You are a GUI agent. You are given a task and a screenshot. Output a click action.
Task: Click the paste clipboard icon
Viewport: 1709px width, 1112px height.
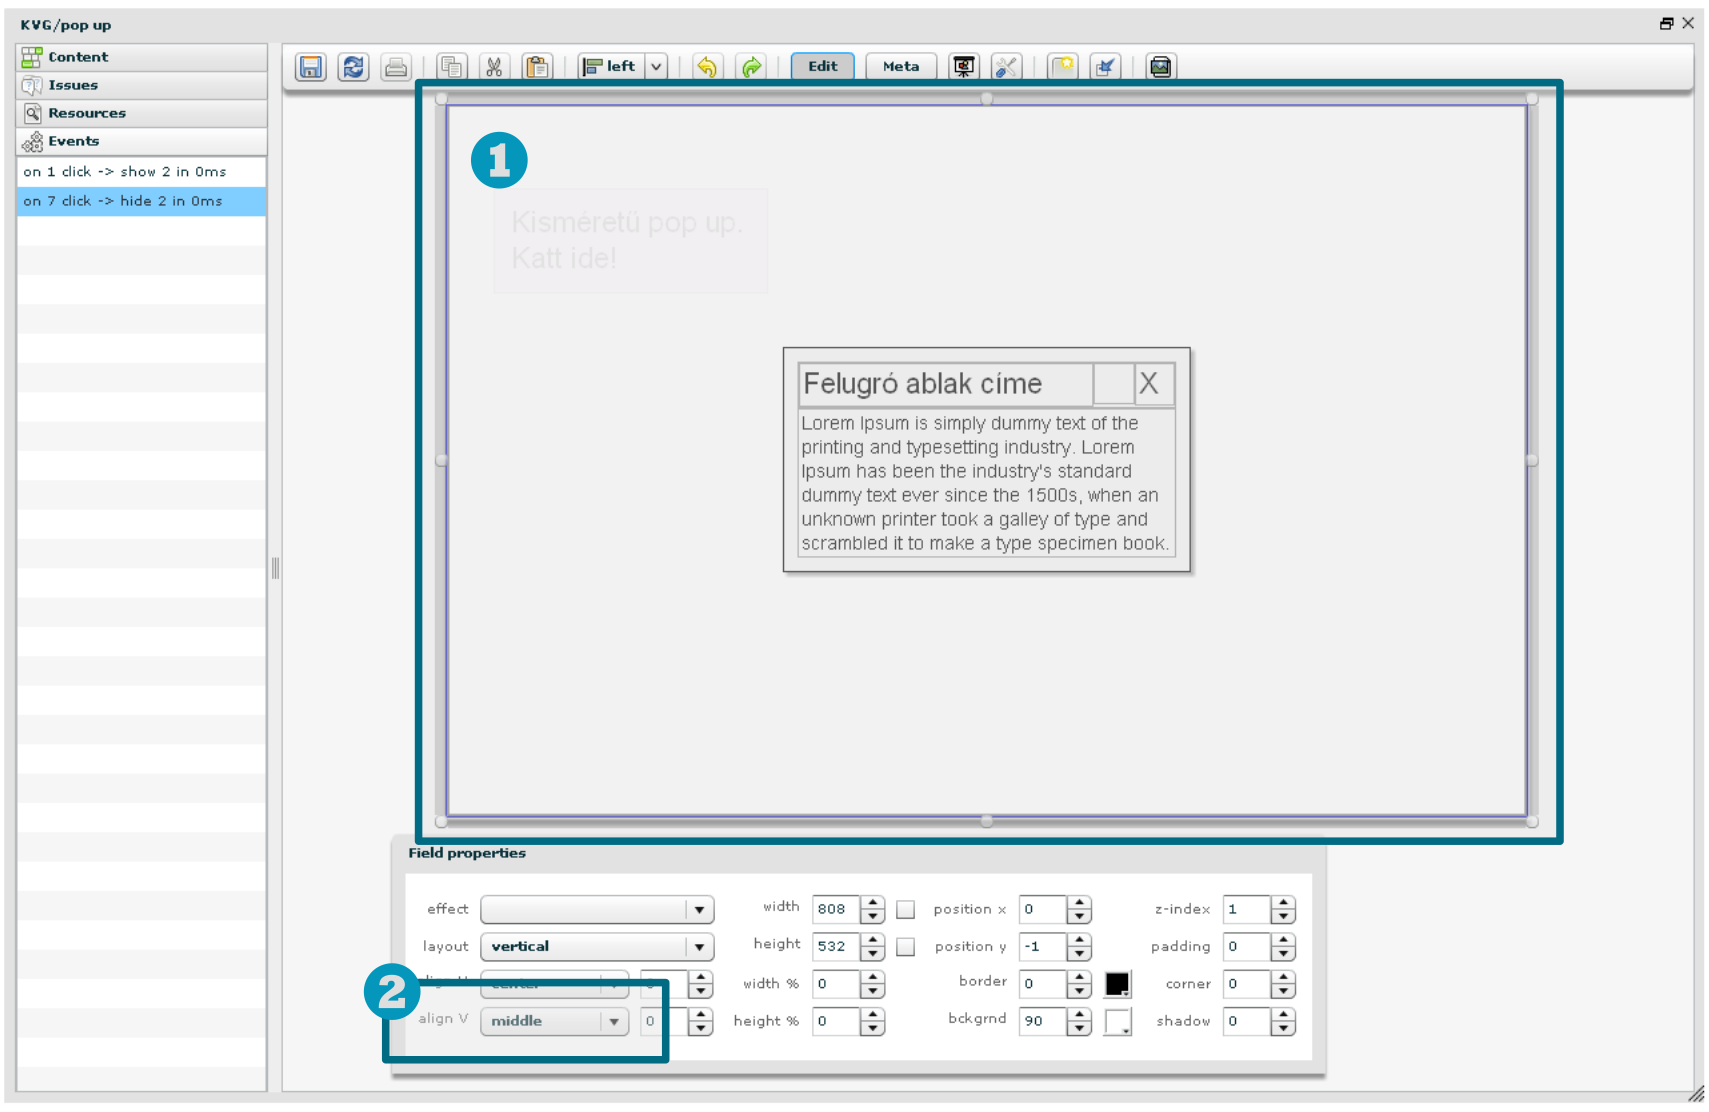pos(537,67)
